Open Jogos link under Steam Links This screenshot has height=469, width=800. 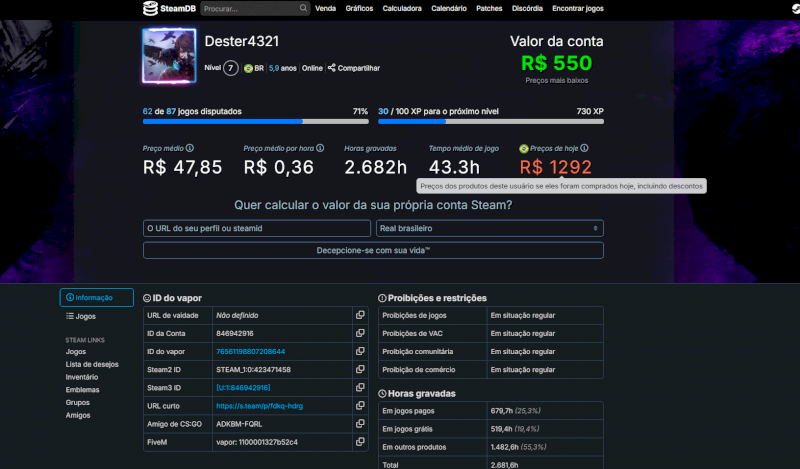[x=76, y=352]
